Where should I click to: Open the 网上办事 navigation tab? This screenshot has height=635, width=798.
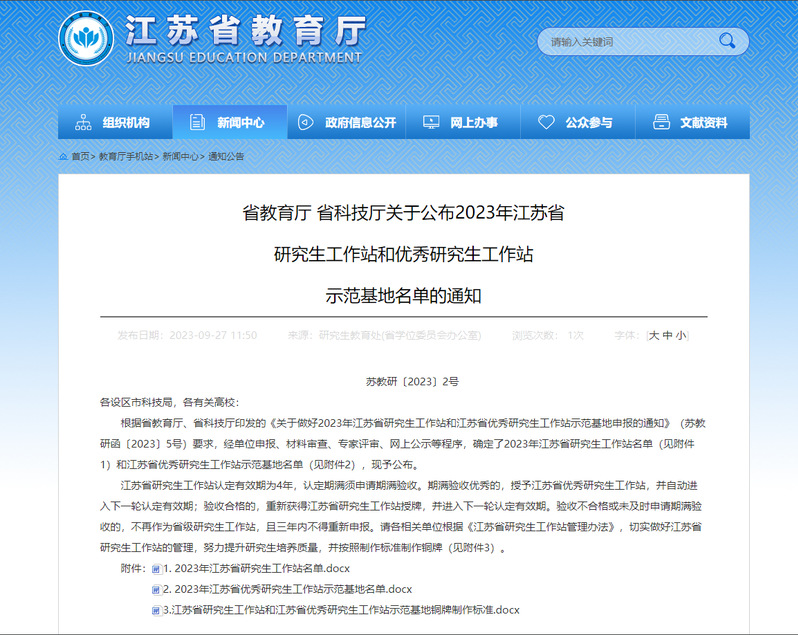click(x=461, y=122)
